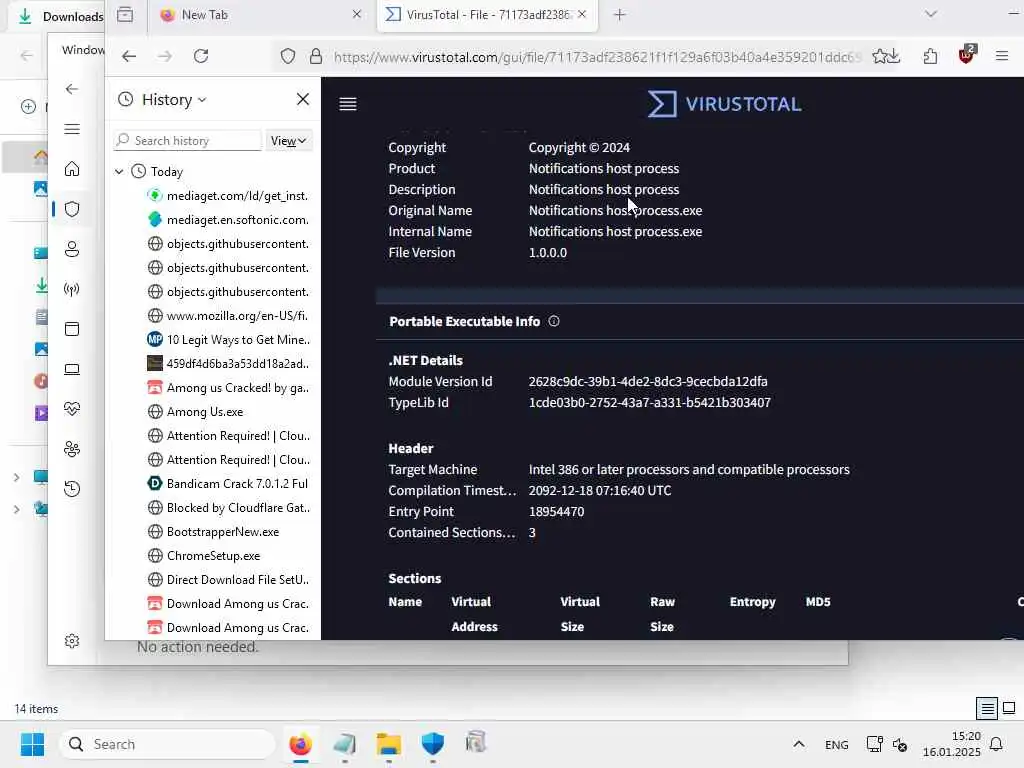Open Firefox extensions puzzle icon

[x=930, y=57]
